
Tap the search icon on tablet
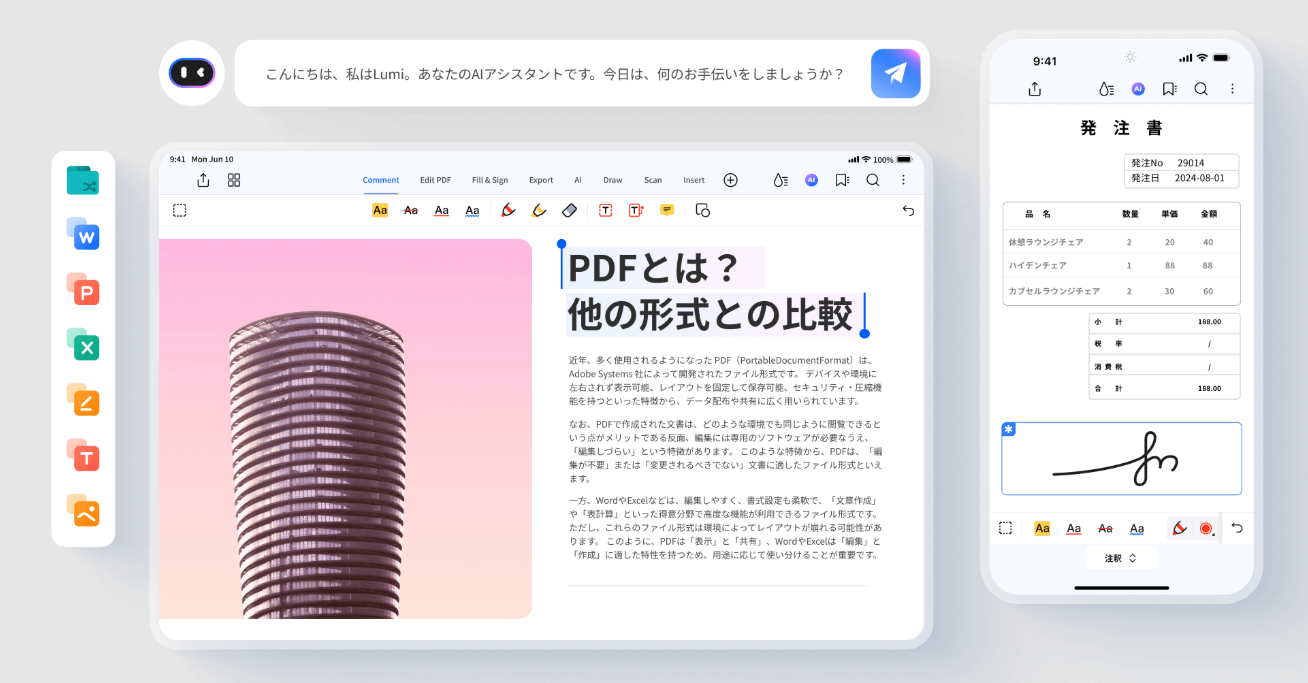pos(873,180)
